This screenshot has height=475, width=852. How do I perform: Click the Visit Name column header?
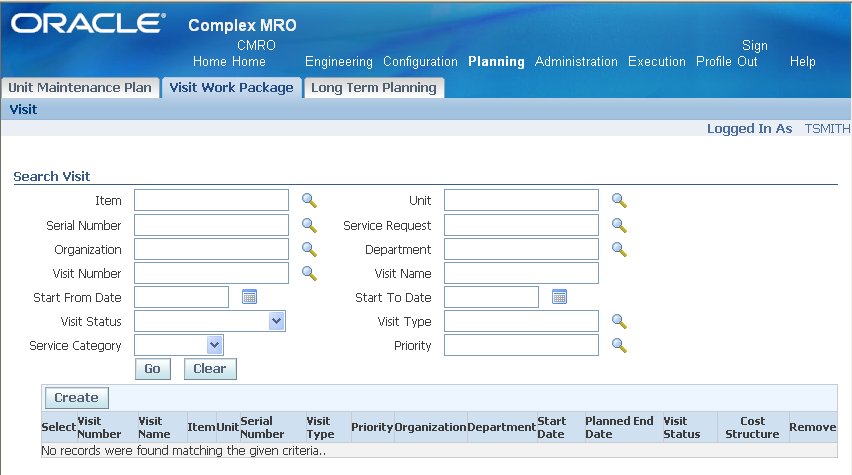tap(154, 427)
